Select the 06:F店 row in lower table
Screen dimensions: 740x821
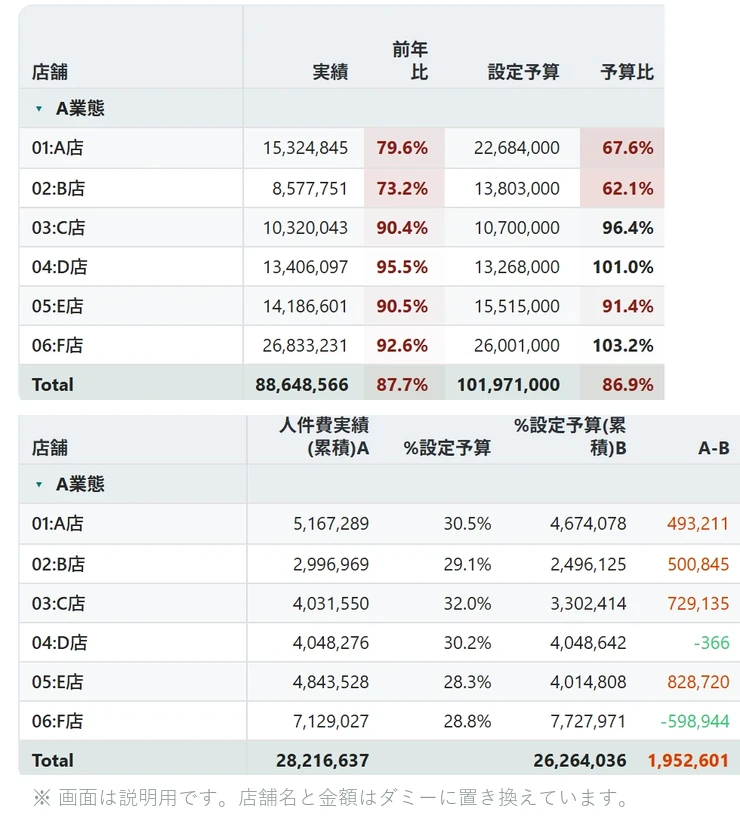pyautogui.click(x=379, y=722)
